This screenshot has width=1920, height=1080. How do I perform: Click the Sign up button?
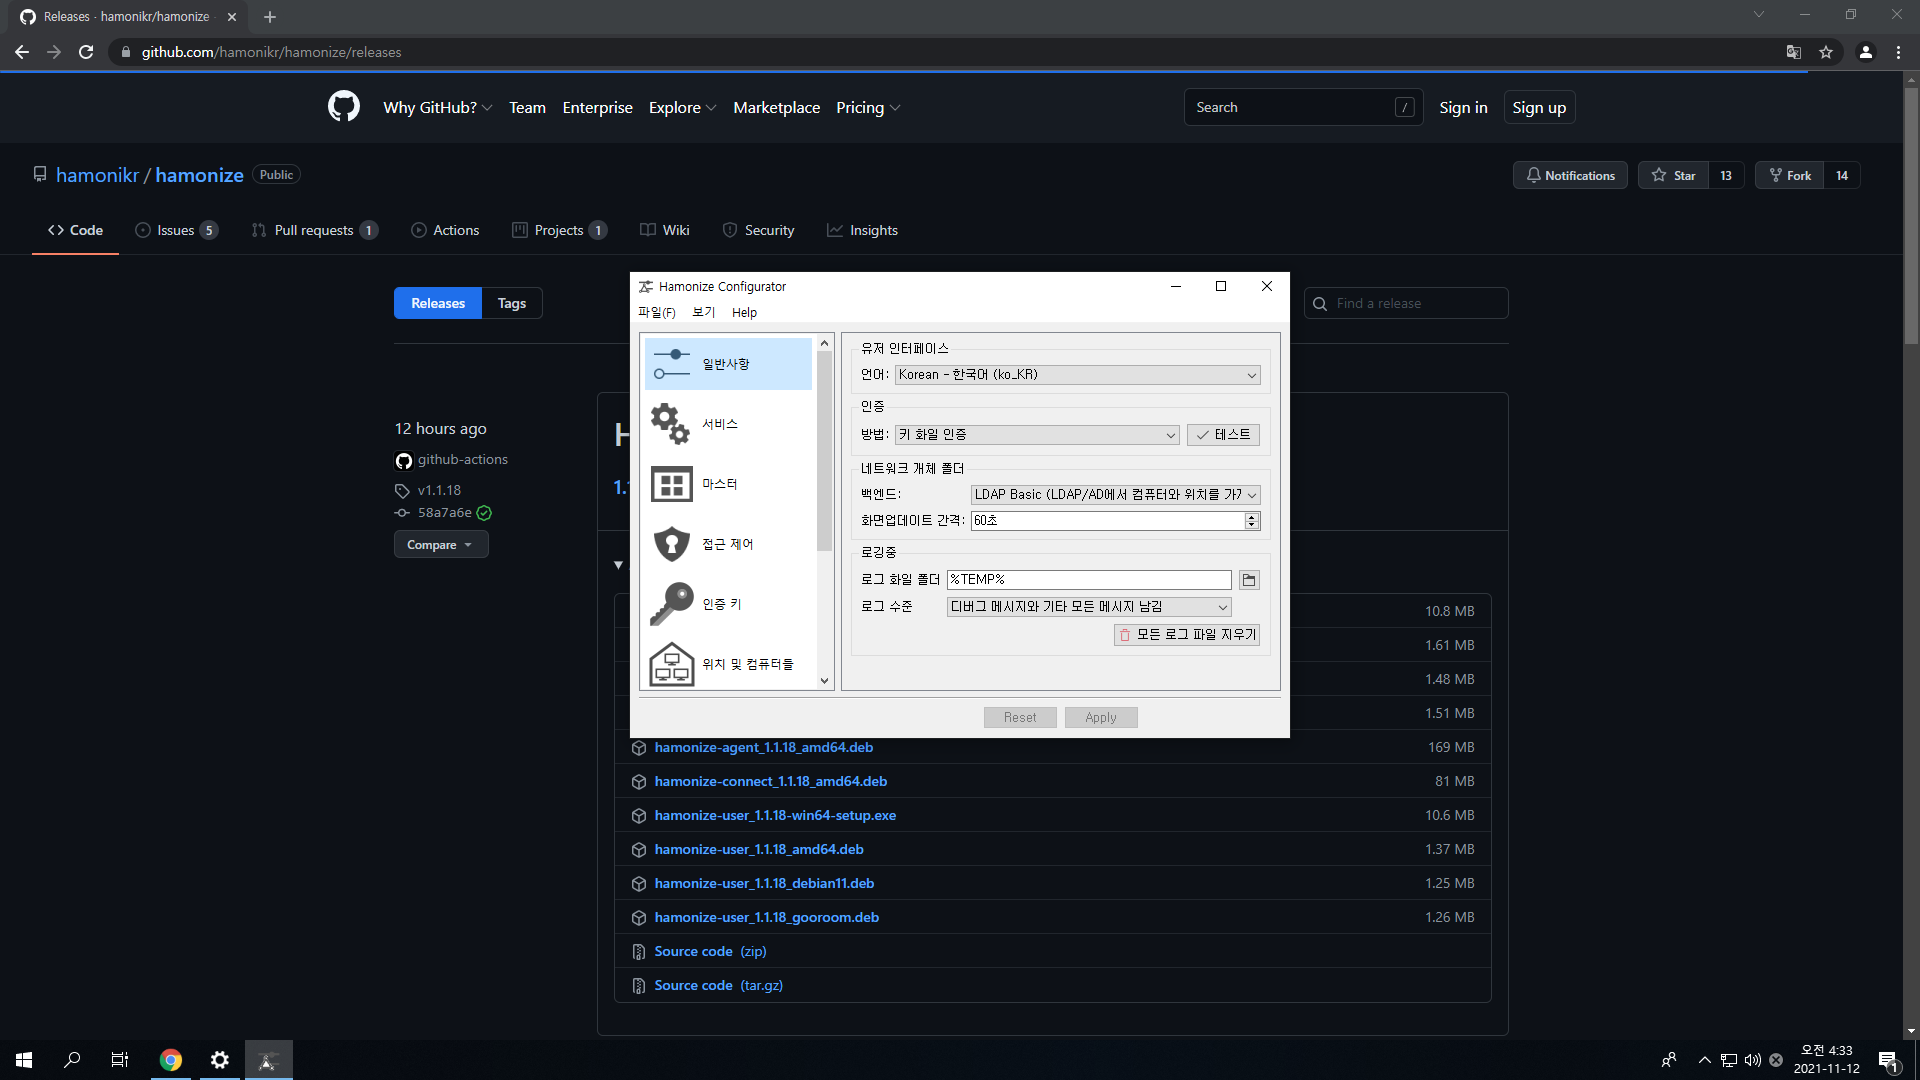click(1539, 107)
